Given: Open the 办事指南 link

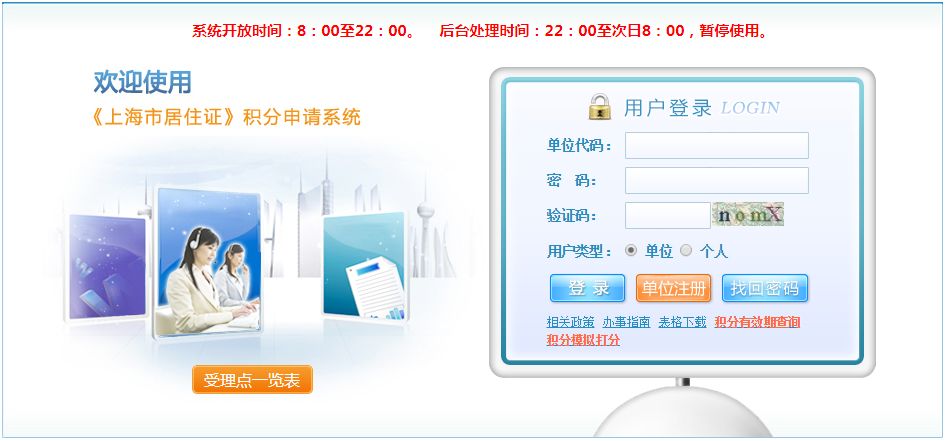Looking at the screenshot, I should coord(626,322).
